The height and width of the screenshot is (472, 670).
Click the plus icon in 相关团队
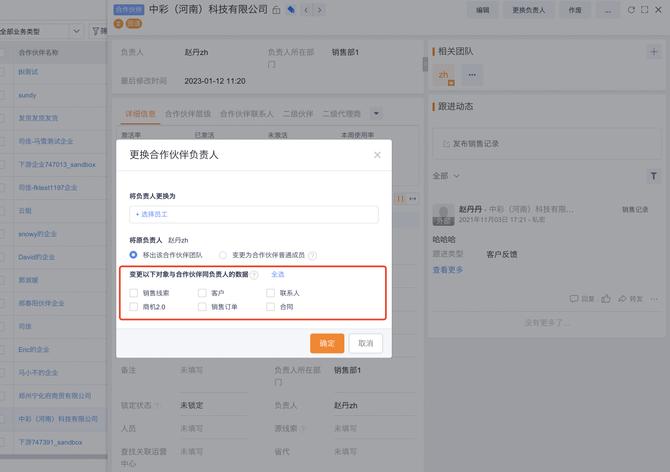point(653,51)
